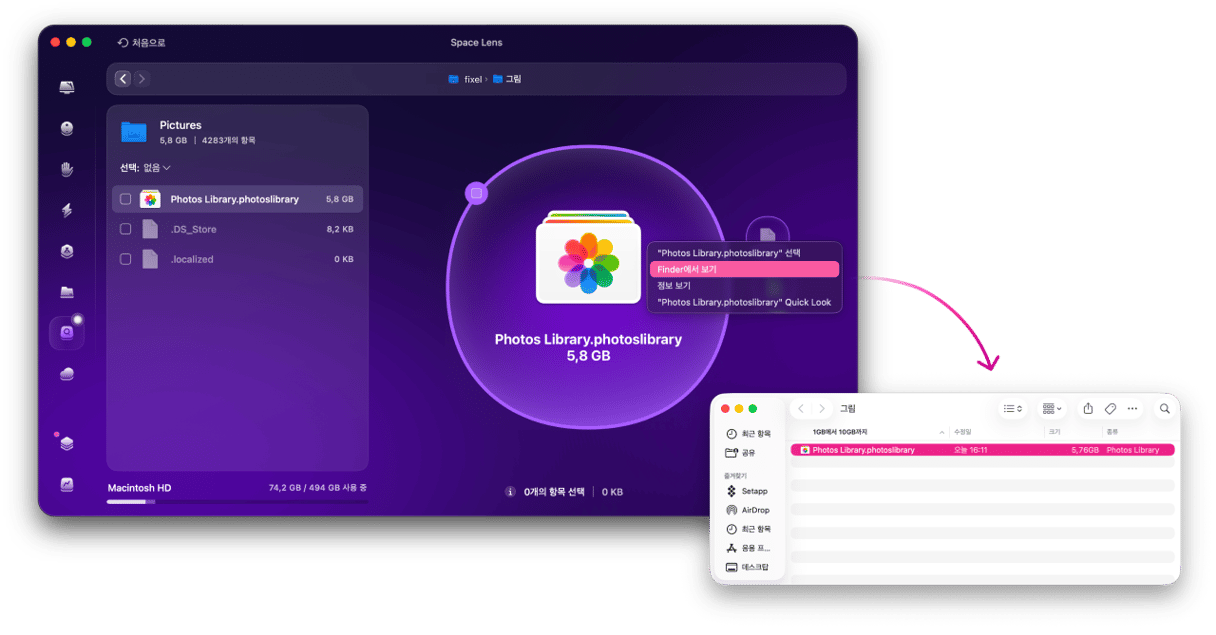Click the Finder share icon
Viewport: 1216px width, 635px height.
[1088, 409]
